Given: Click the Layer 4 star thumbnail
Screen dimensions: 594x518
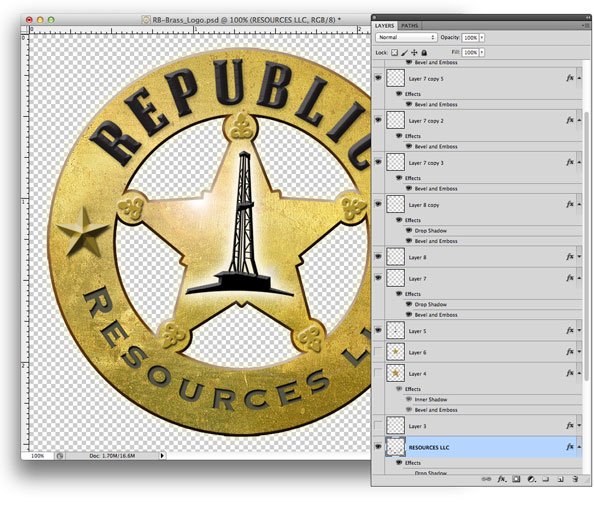Looking at the screenshot, I should click(395, 373).
